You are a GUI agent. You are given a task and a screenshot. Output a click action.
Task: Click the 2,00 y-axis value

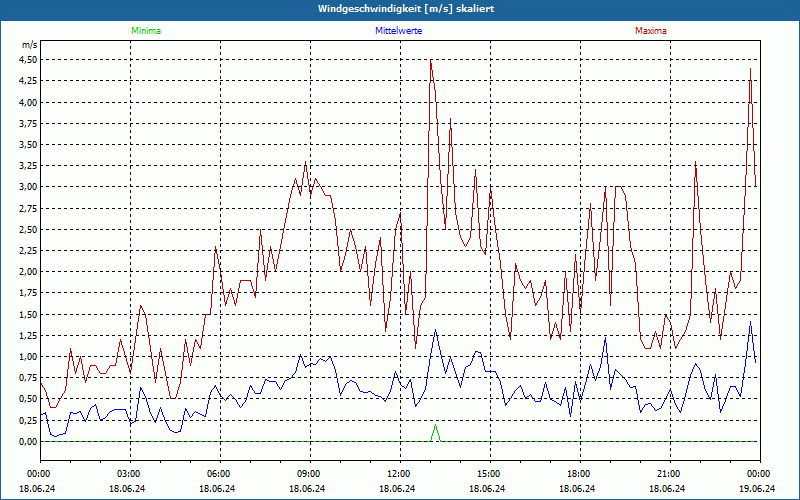(28, 272)
